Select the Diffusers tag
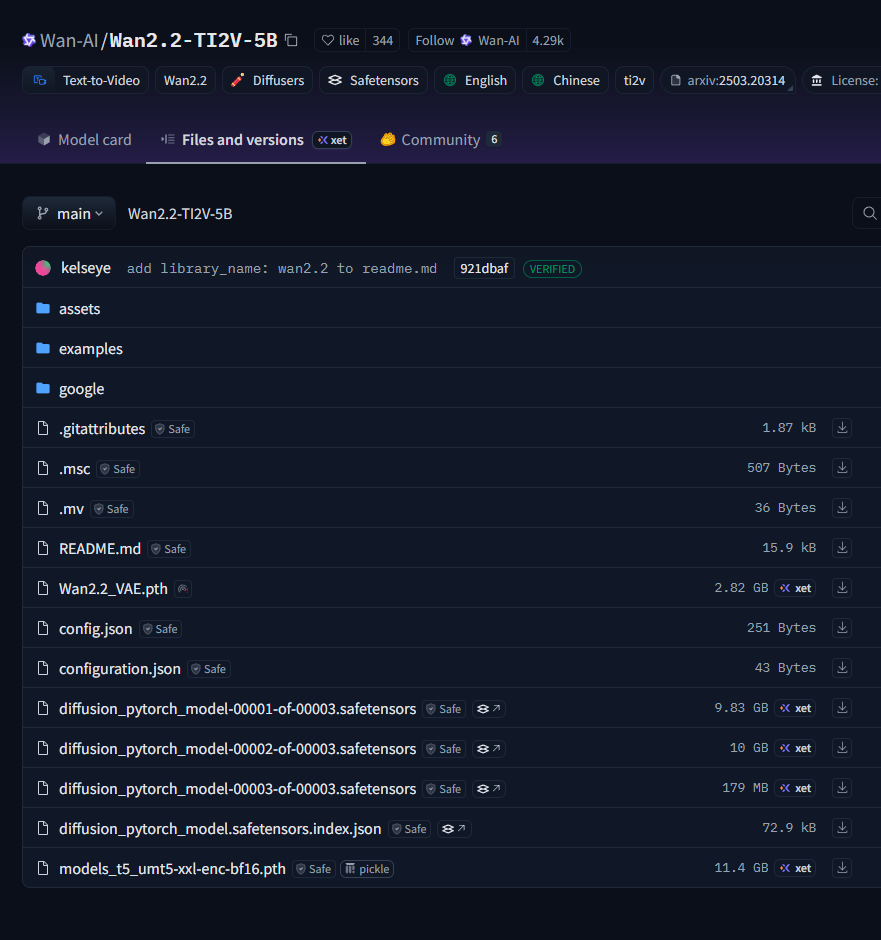This screenshot has height=940, width=881. point(267,80)
